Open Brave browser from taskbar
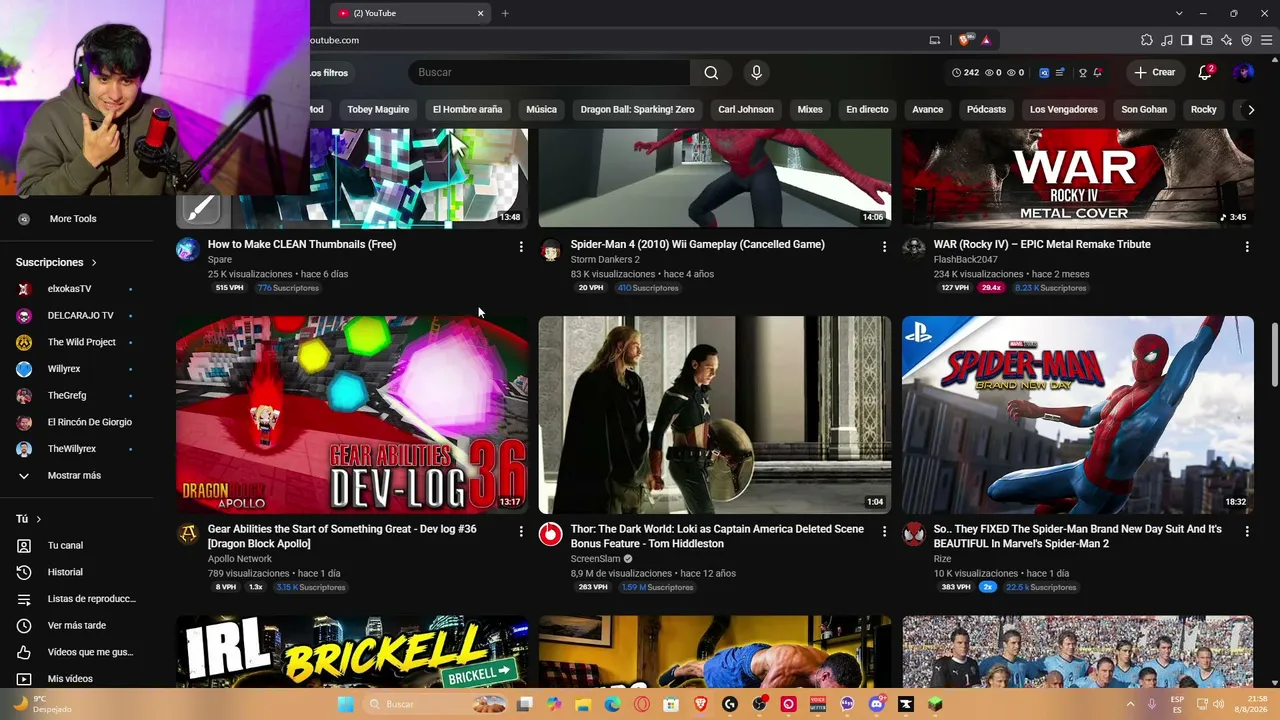 pos(700,704)
